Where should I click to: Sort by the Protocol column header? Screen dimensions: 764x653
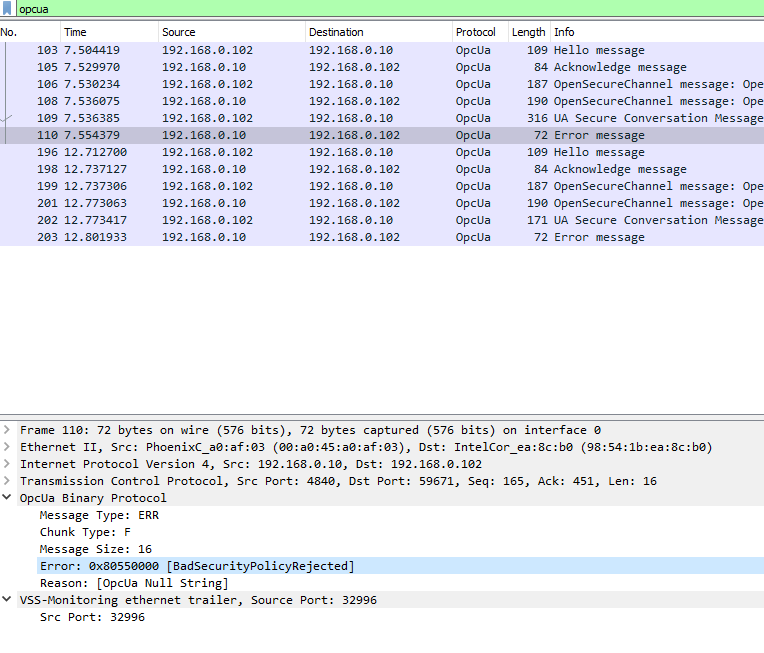(x=475, y=32)
